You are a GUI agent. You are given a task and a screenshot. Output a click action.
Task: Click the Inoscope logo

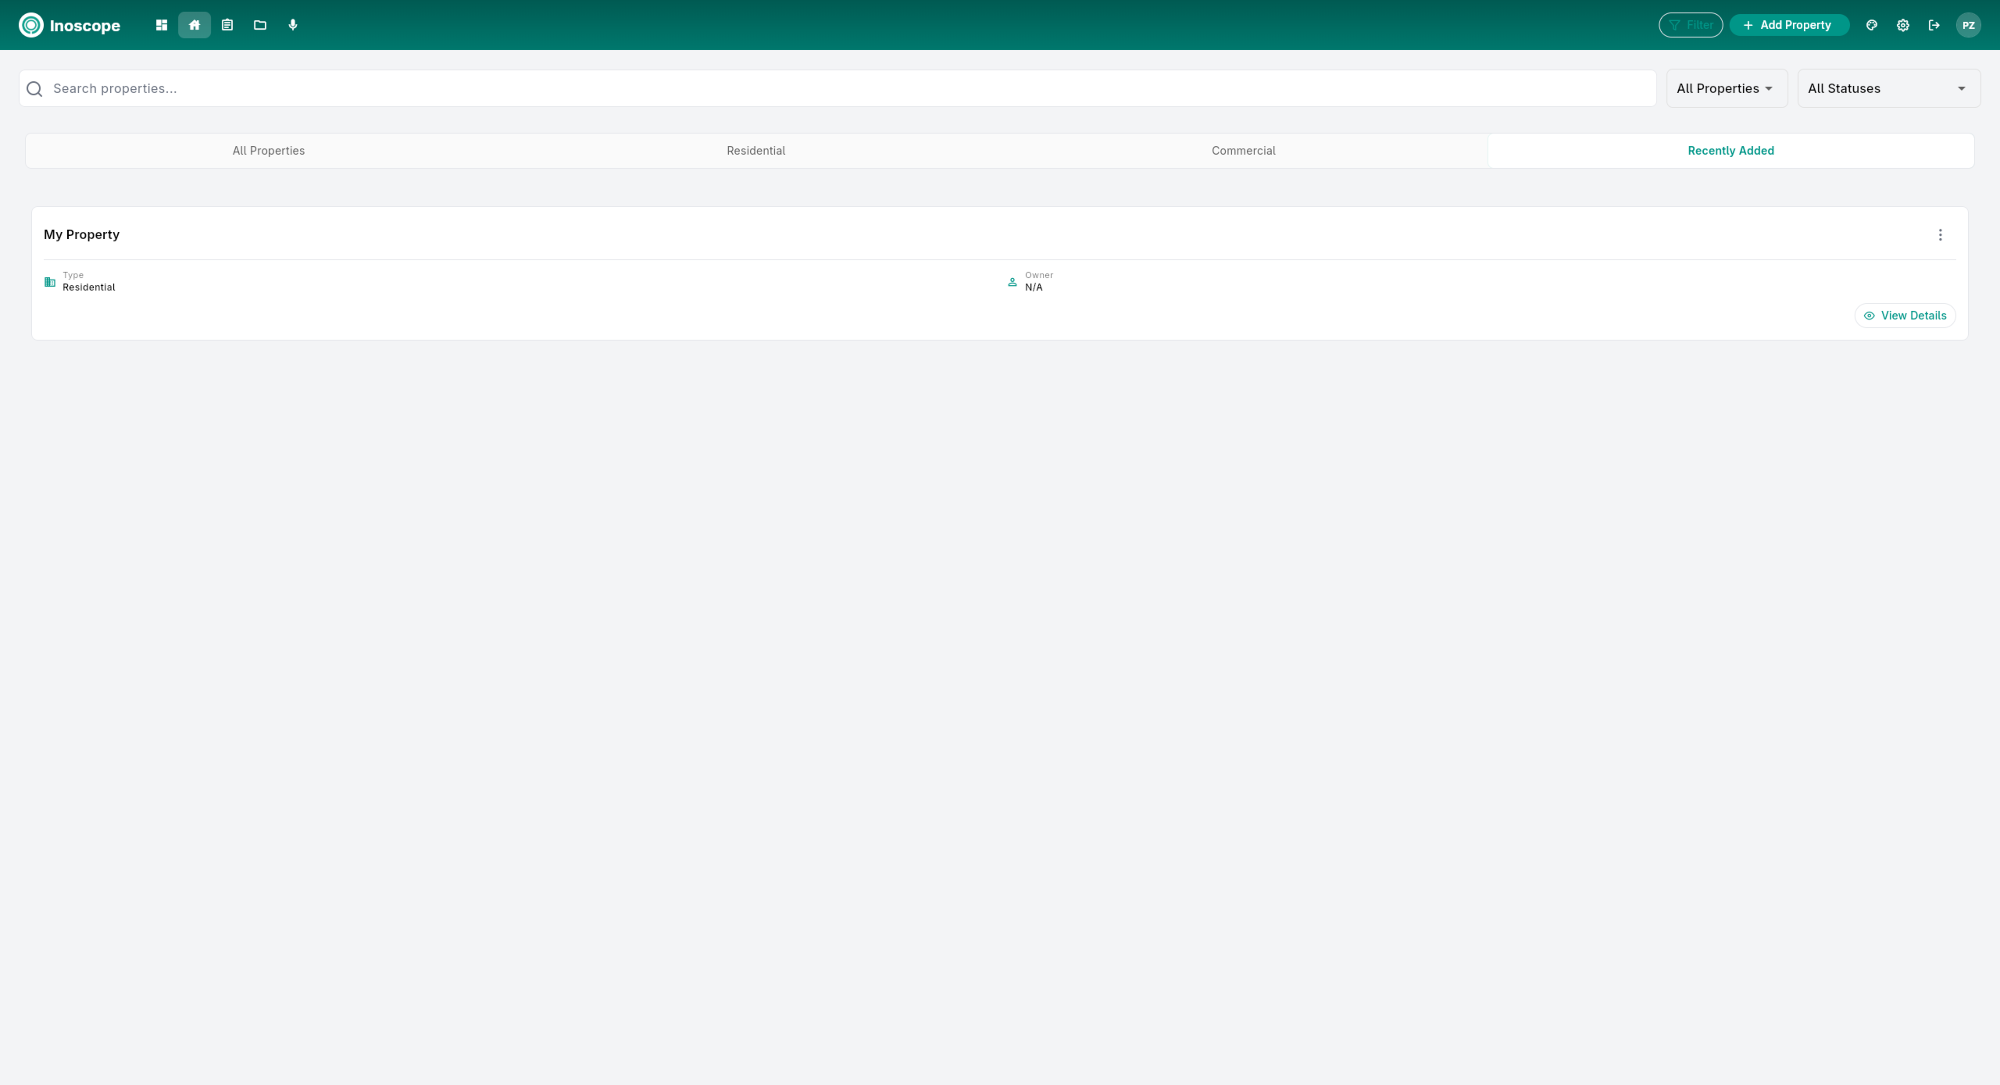tap(70, 25)
